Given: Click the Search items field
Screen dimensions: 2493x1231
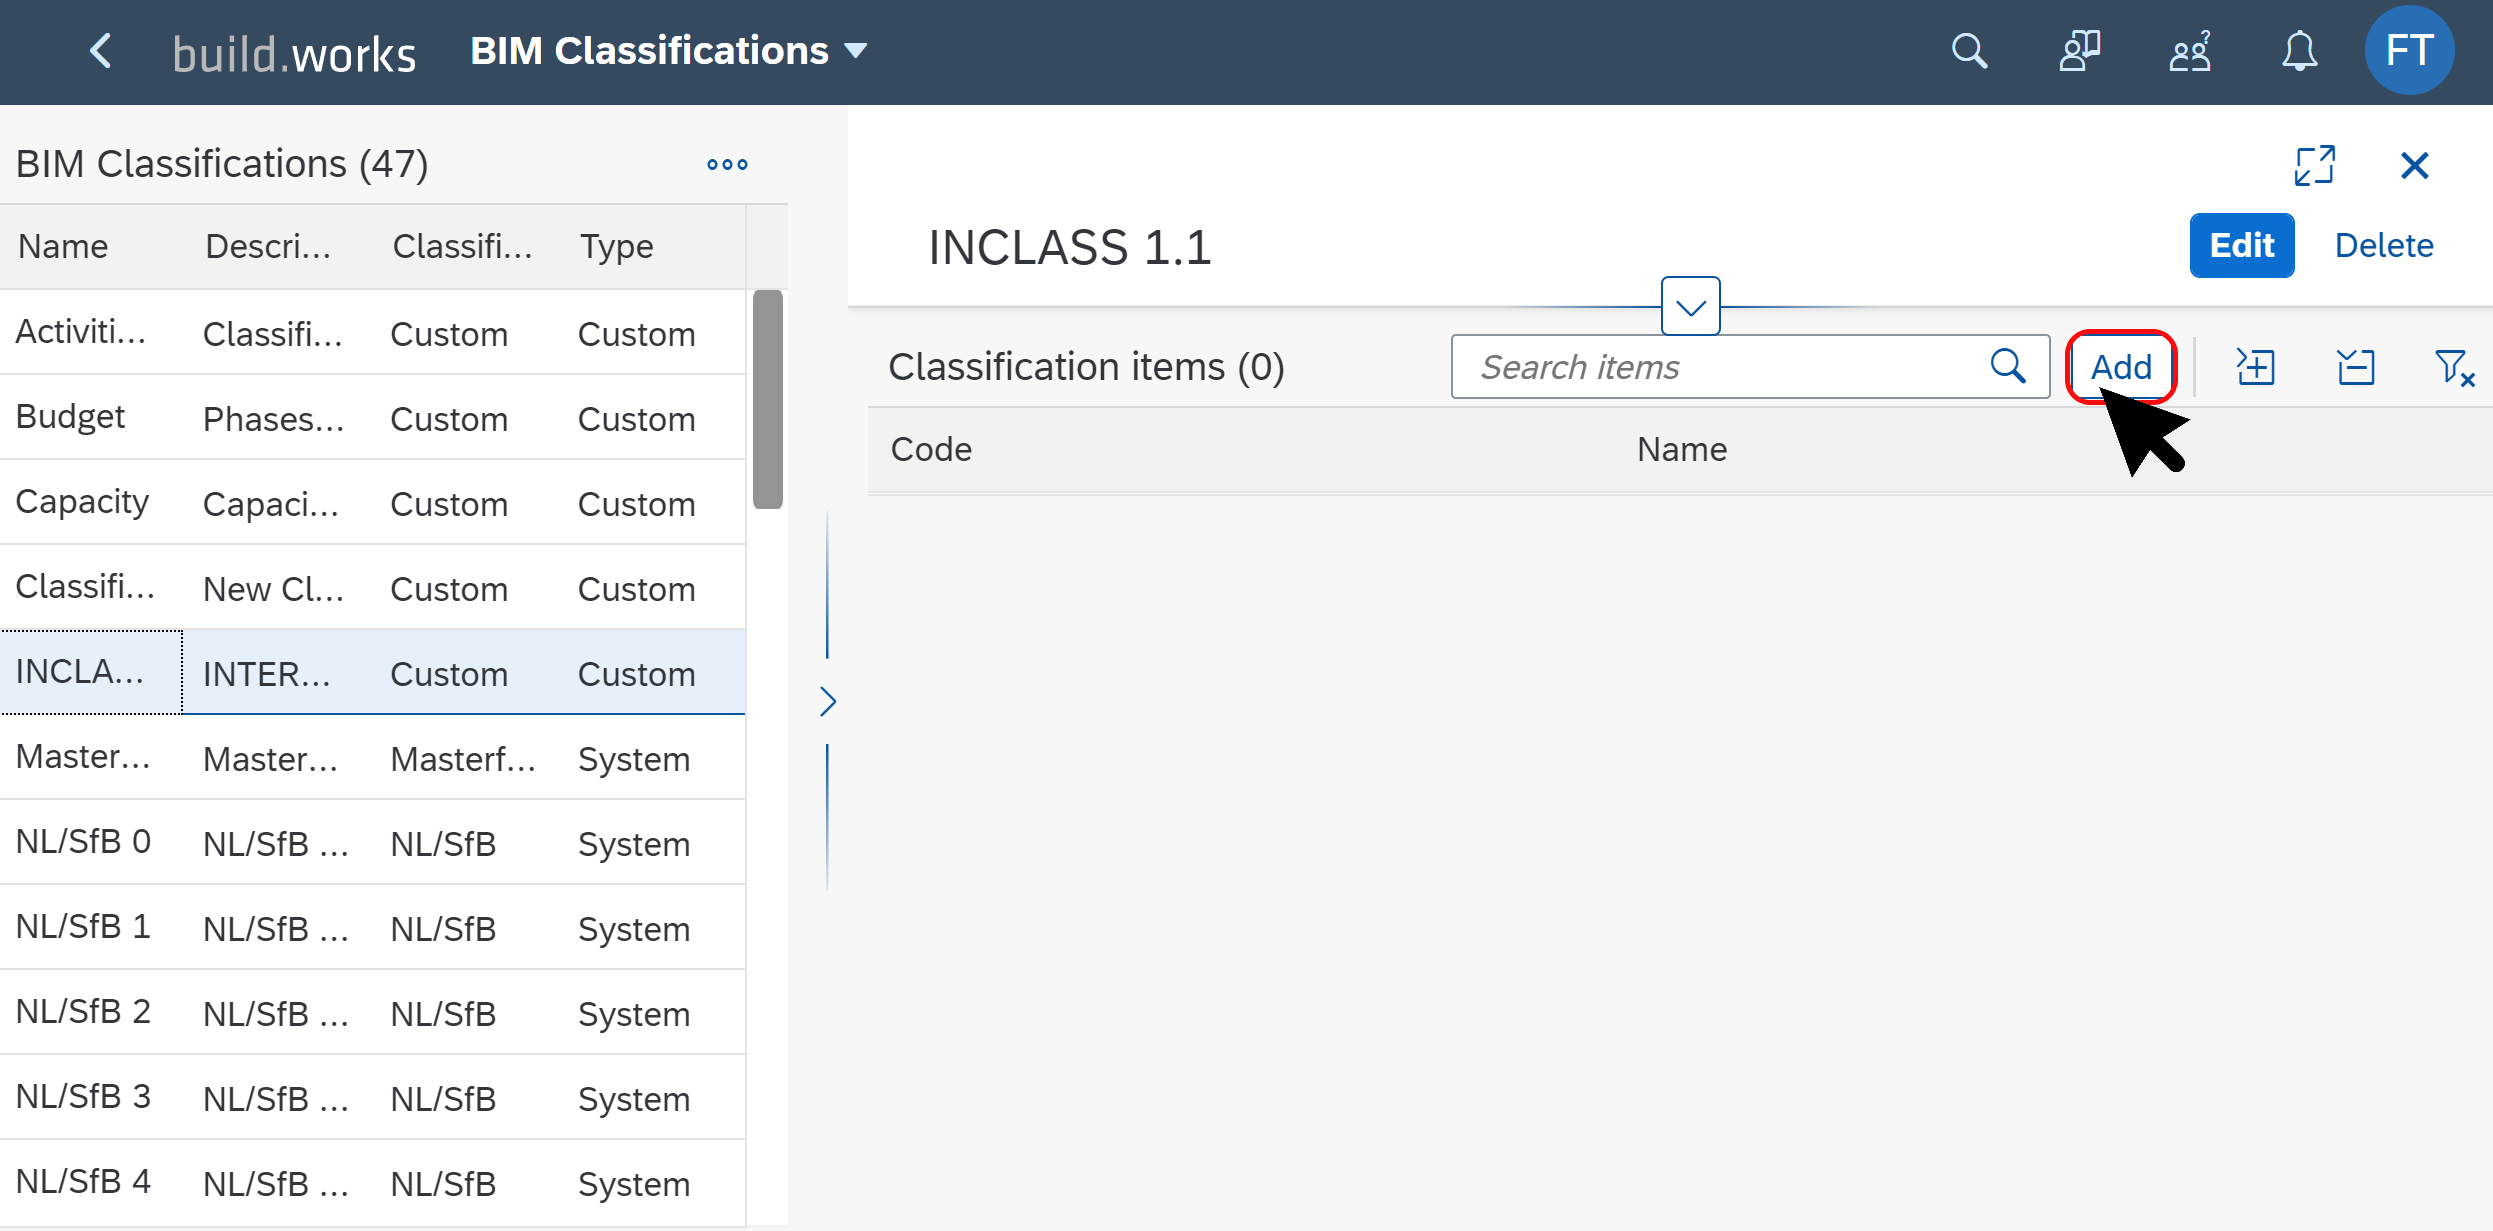Looking at the screenshot, I should (1720, 367).
